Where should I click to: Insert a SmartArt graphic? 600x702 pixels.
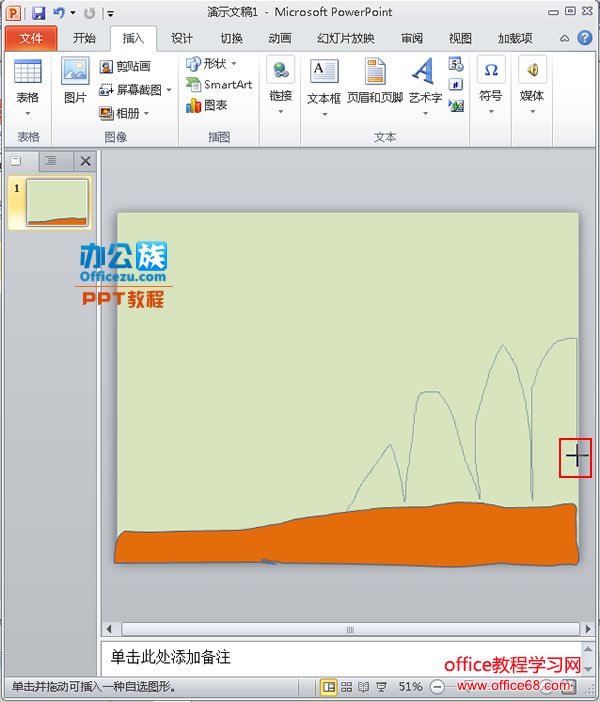click(x=219, y=84)
